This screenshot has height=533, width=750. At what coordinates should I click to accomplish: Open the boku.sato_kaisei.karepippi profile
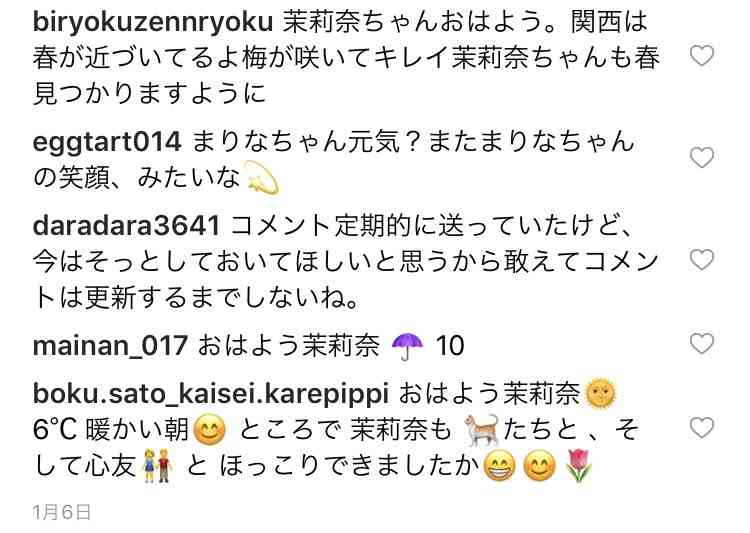210,394
